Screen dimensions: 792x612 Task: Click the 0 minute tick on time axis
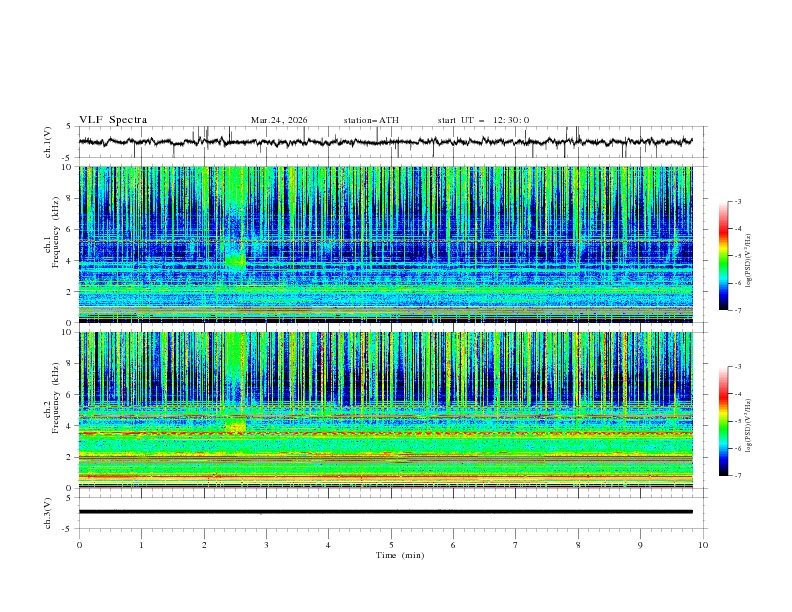[x=79, y=544]
